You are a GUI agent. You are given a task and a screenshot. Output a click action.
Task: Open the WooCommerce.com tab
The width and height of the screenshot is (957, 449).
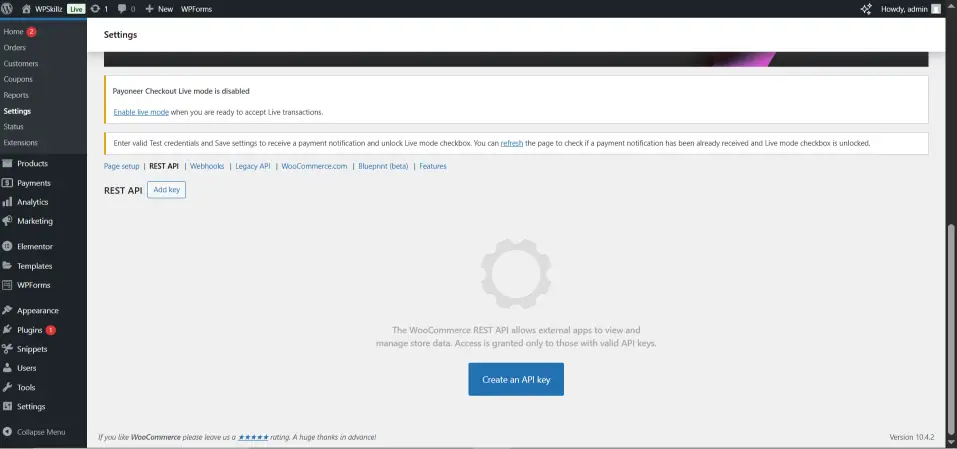coord(314,166)
